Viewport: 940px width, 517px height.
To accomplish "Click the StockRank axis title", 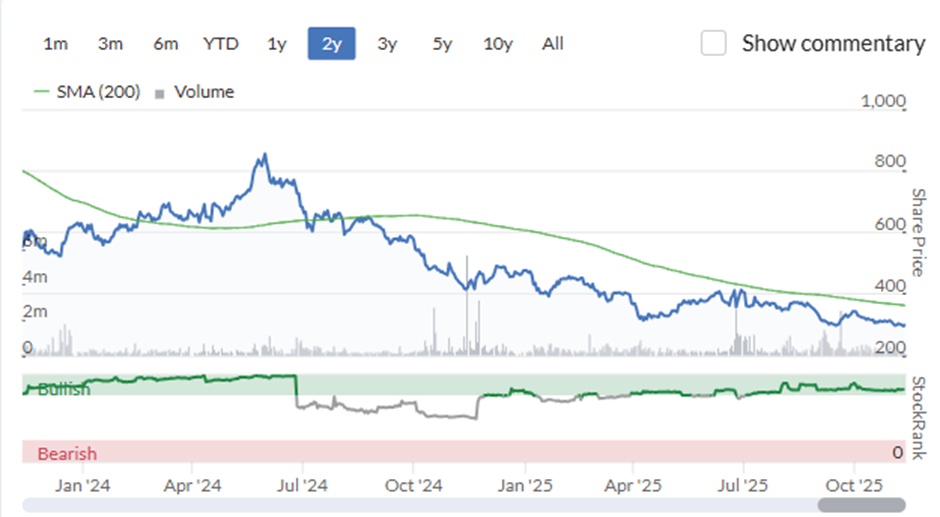I will pyautogui.click(x=918, y=418).
